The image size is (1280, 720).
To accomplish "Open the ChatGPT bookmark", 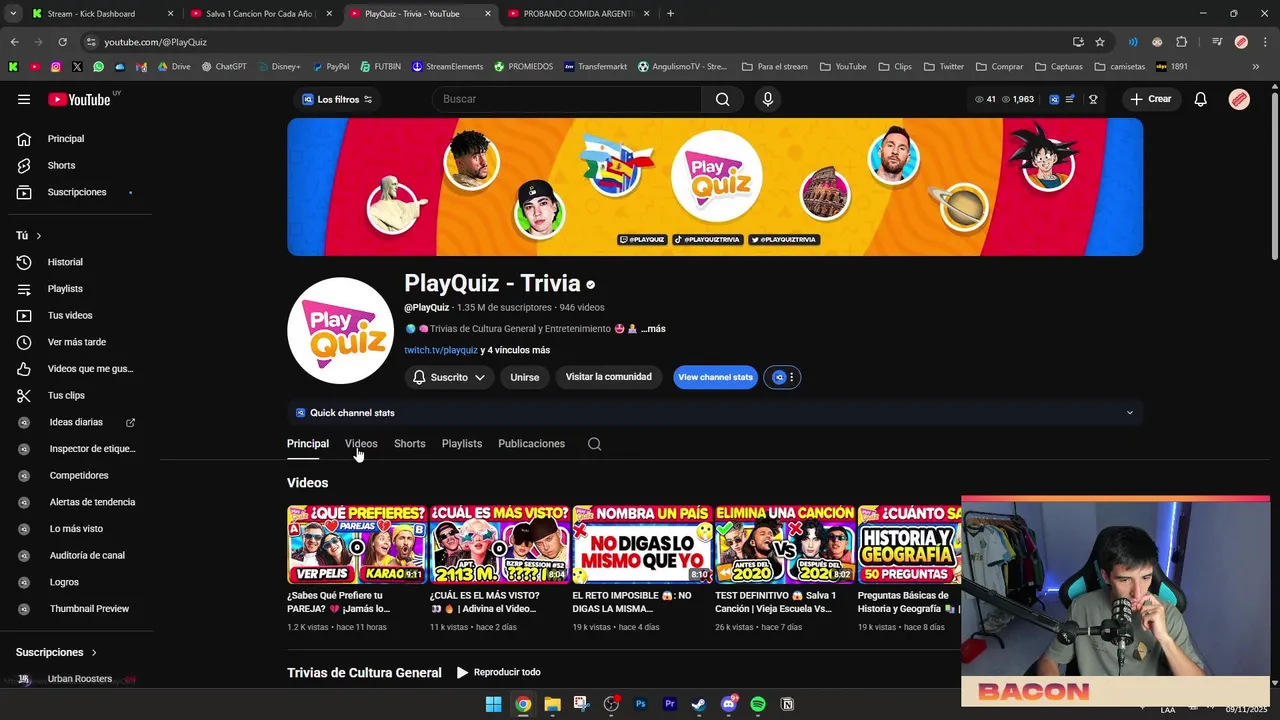I will pos(223,67).
